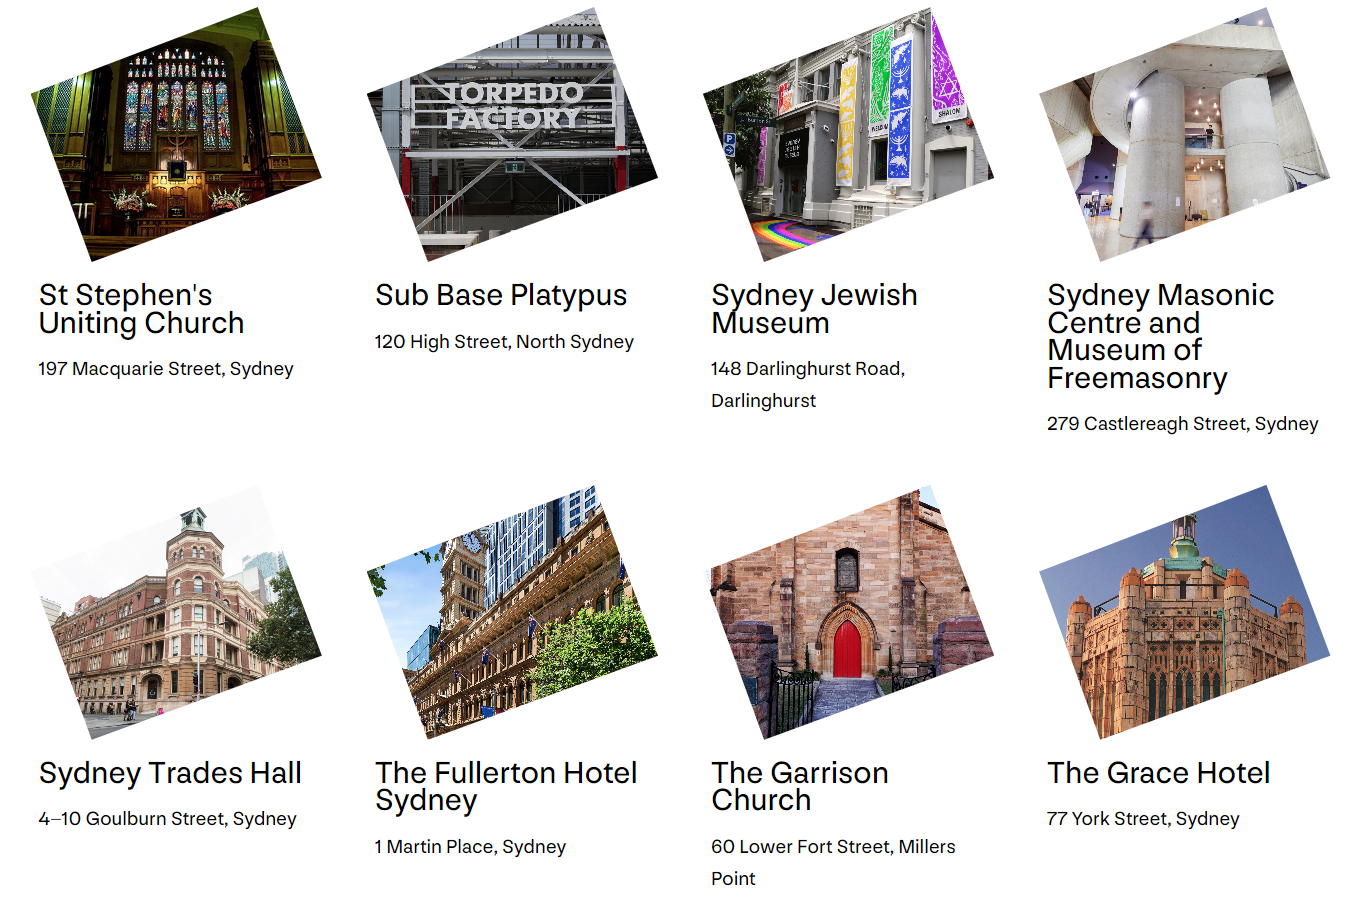1361x899 pixels.
Task: Open the Grace Hotel tower photo
Action: (1184, 613)
